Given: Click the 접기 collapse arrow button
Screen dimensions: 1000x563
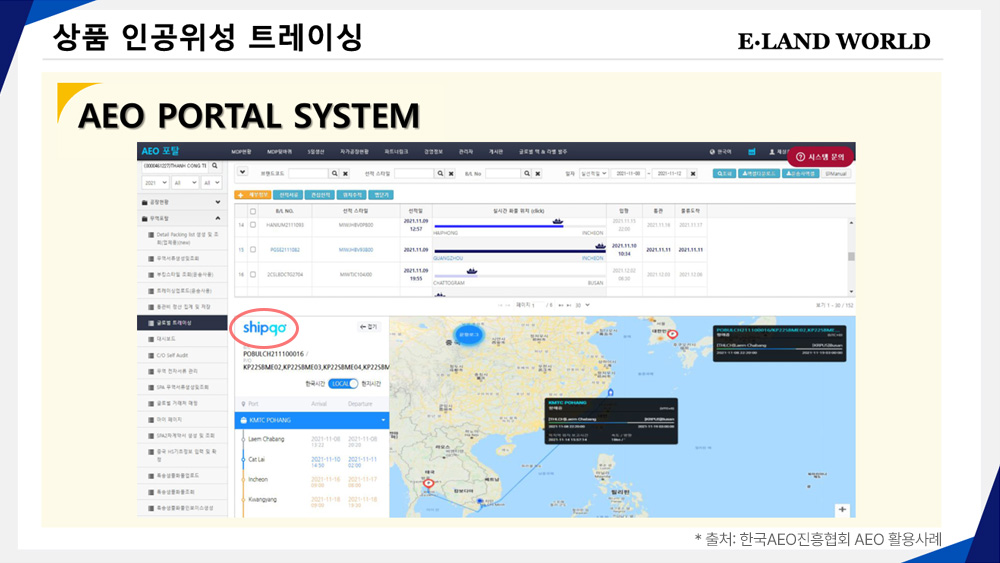Looking at the screenshot, I should tap(369, 327).
